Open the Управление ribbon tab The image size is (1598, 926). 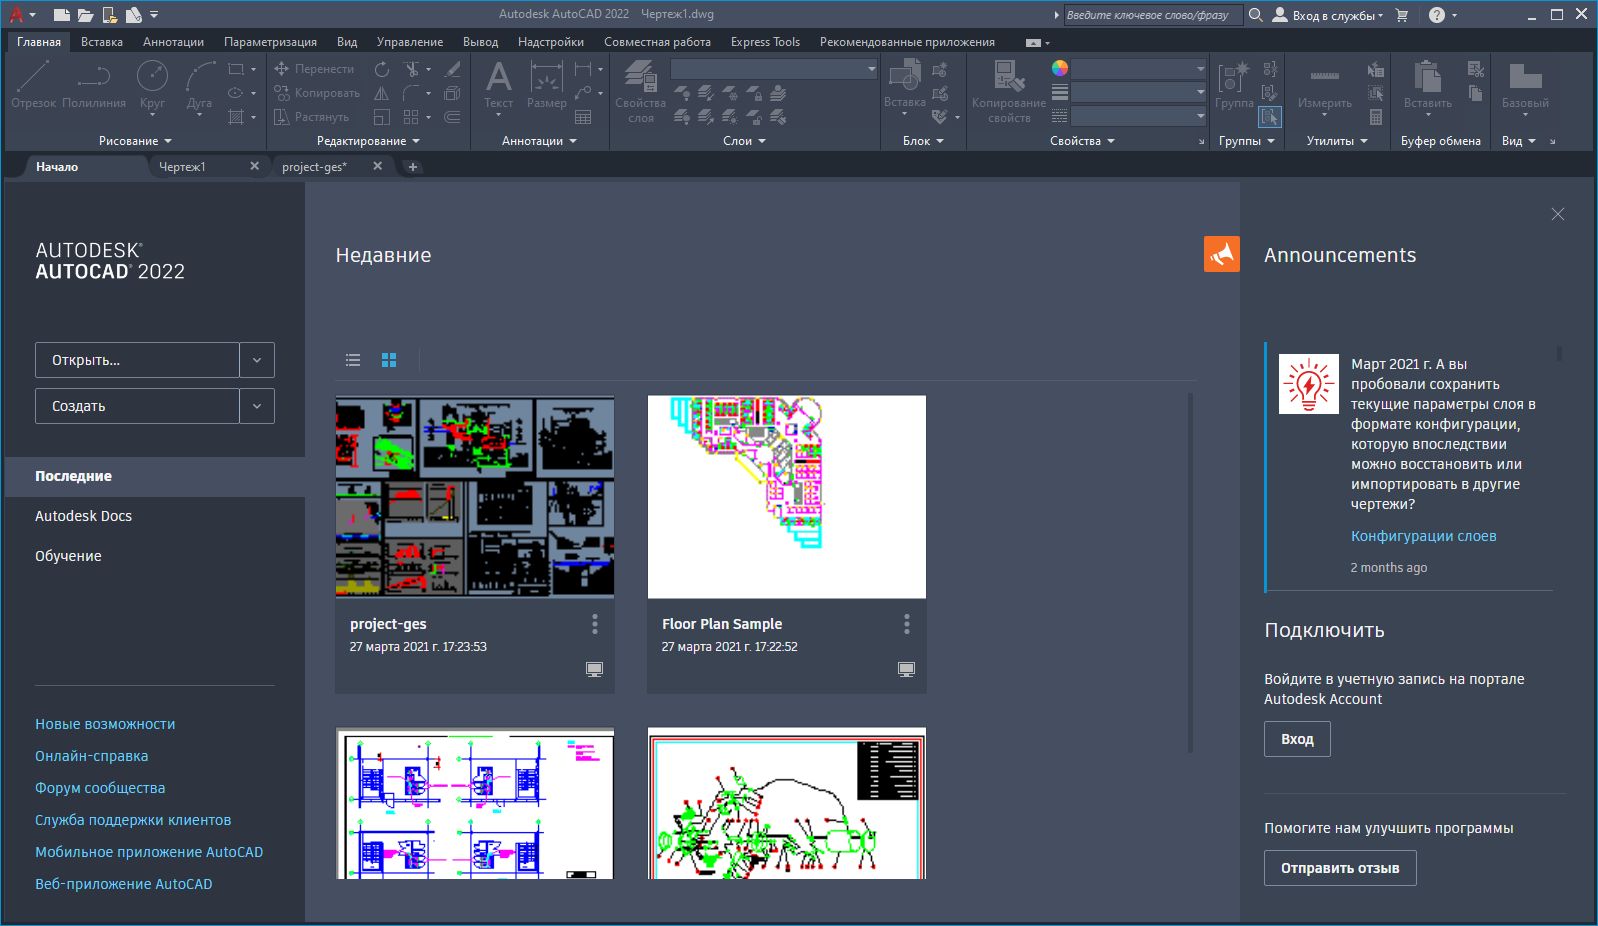(410, 42)
